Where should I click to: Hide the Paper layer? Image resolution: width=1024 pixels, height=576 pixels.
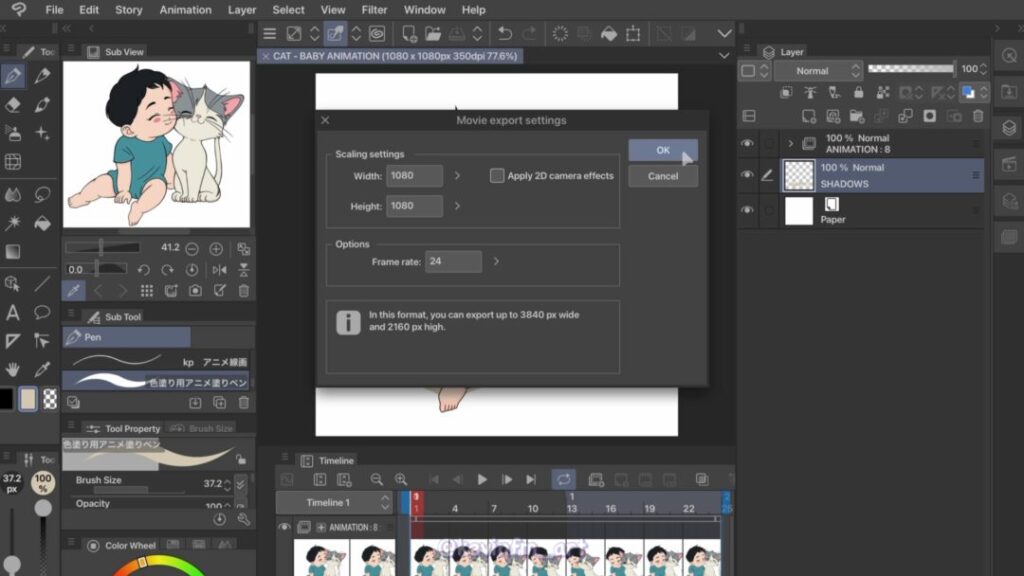[747, 210]
